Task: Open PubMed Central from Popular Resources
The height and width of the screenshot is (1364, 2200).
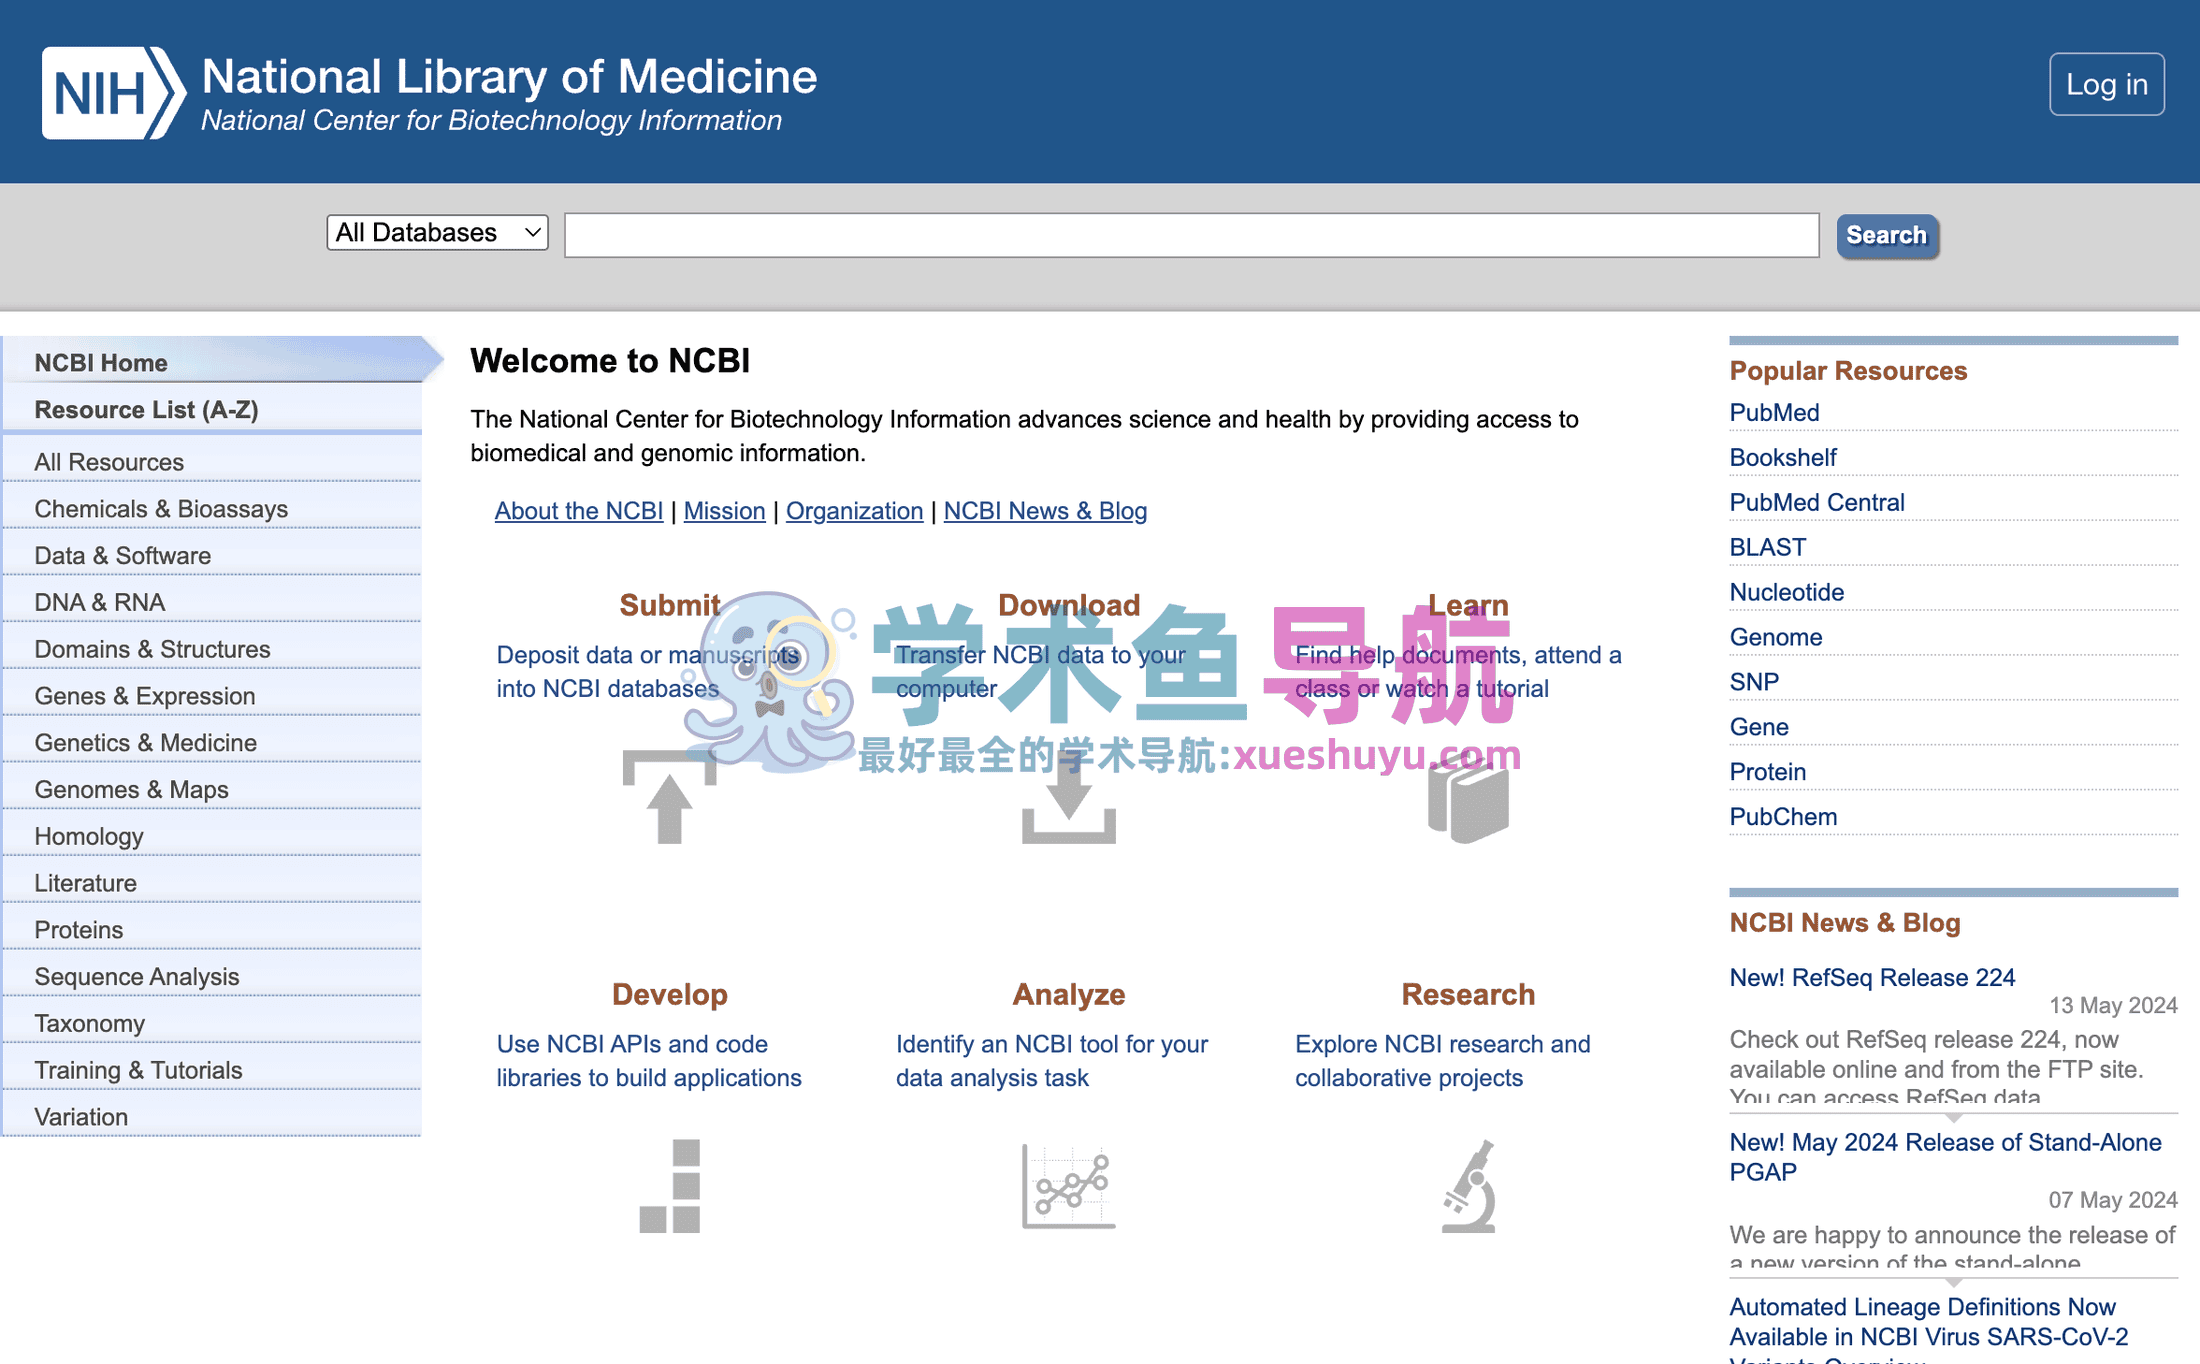Action: [1817, 502]
